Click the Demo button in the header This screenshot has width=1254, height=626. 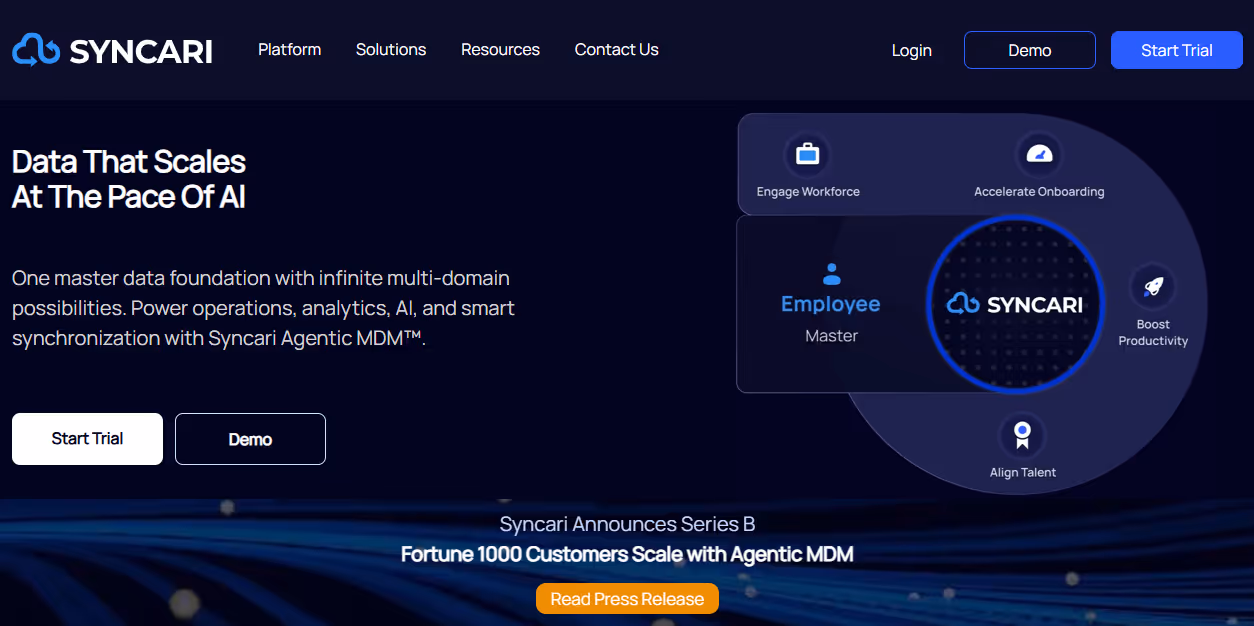[1030, 50]
